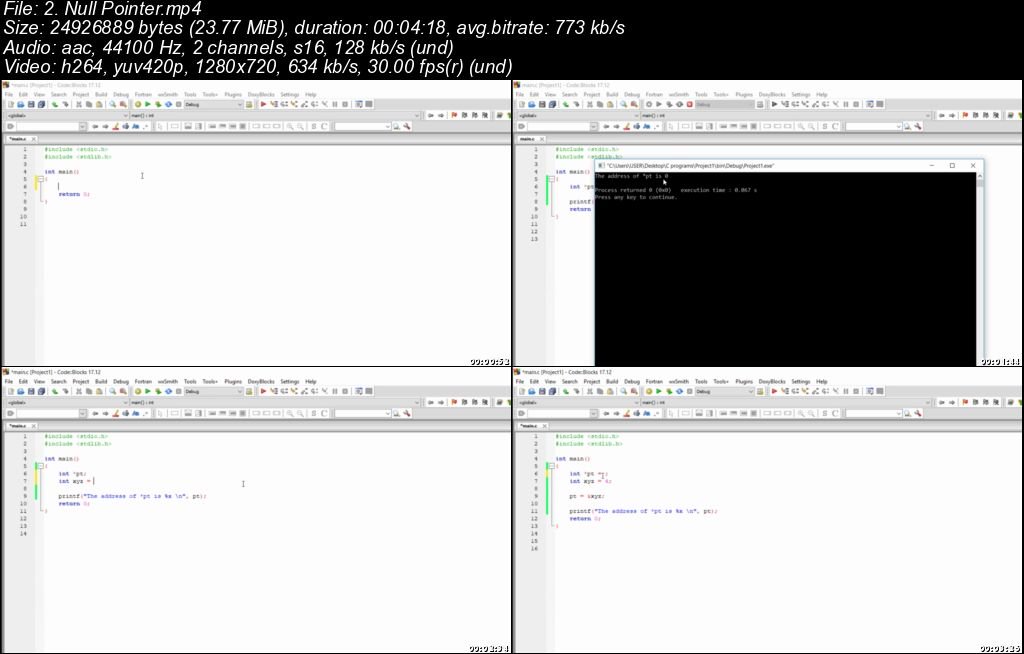Click the printf line in bottom-left frame
Screen dimensions: 1024x654
133,496
